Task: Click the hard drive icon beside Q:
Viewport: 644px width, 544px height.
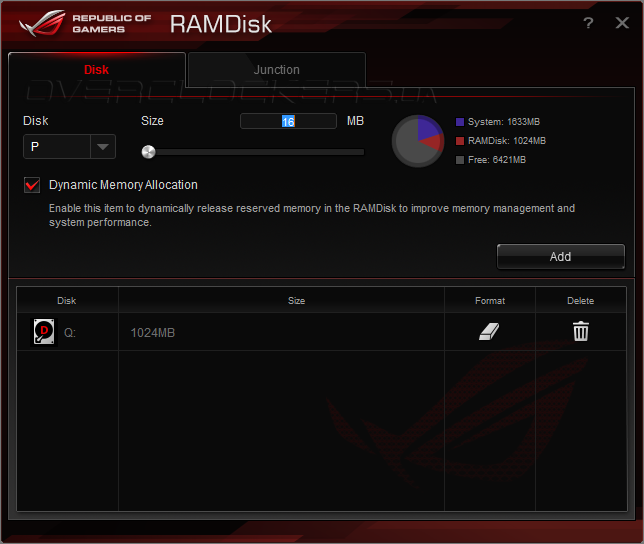Action: pos(44,332)
